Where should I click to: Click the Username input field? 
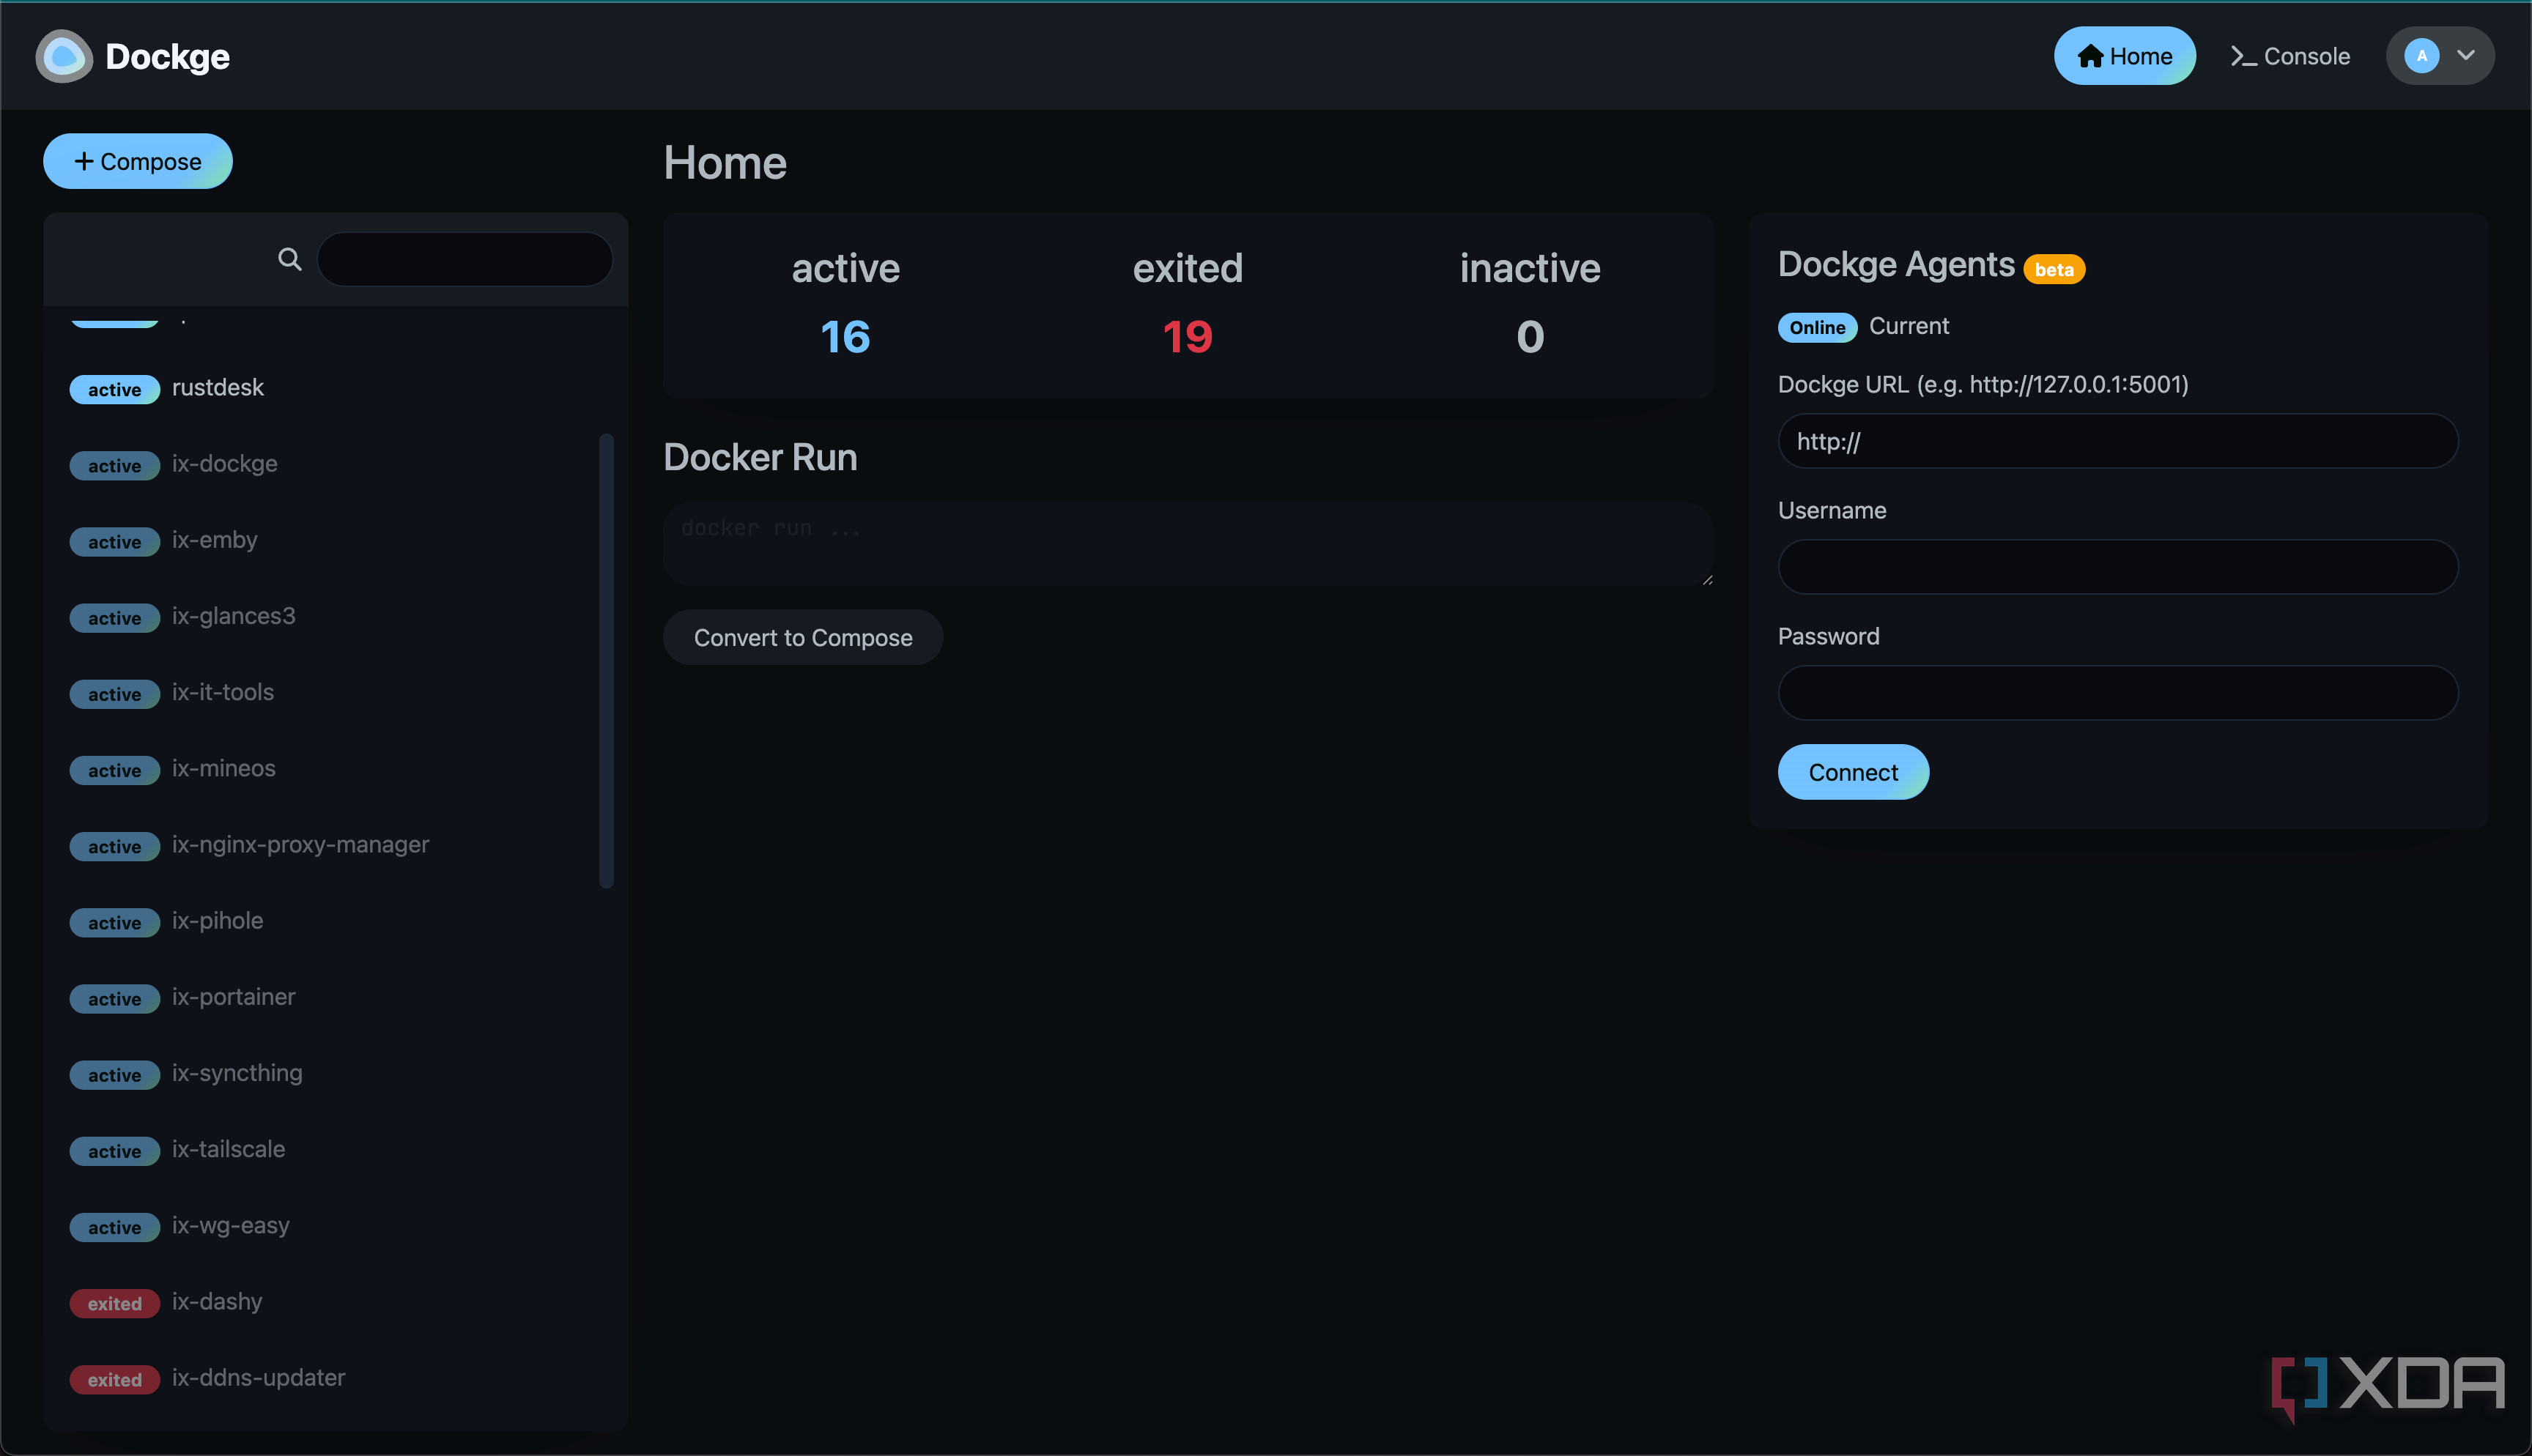(2117, 567)
